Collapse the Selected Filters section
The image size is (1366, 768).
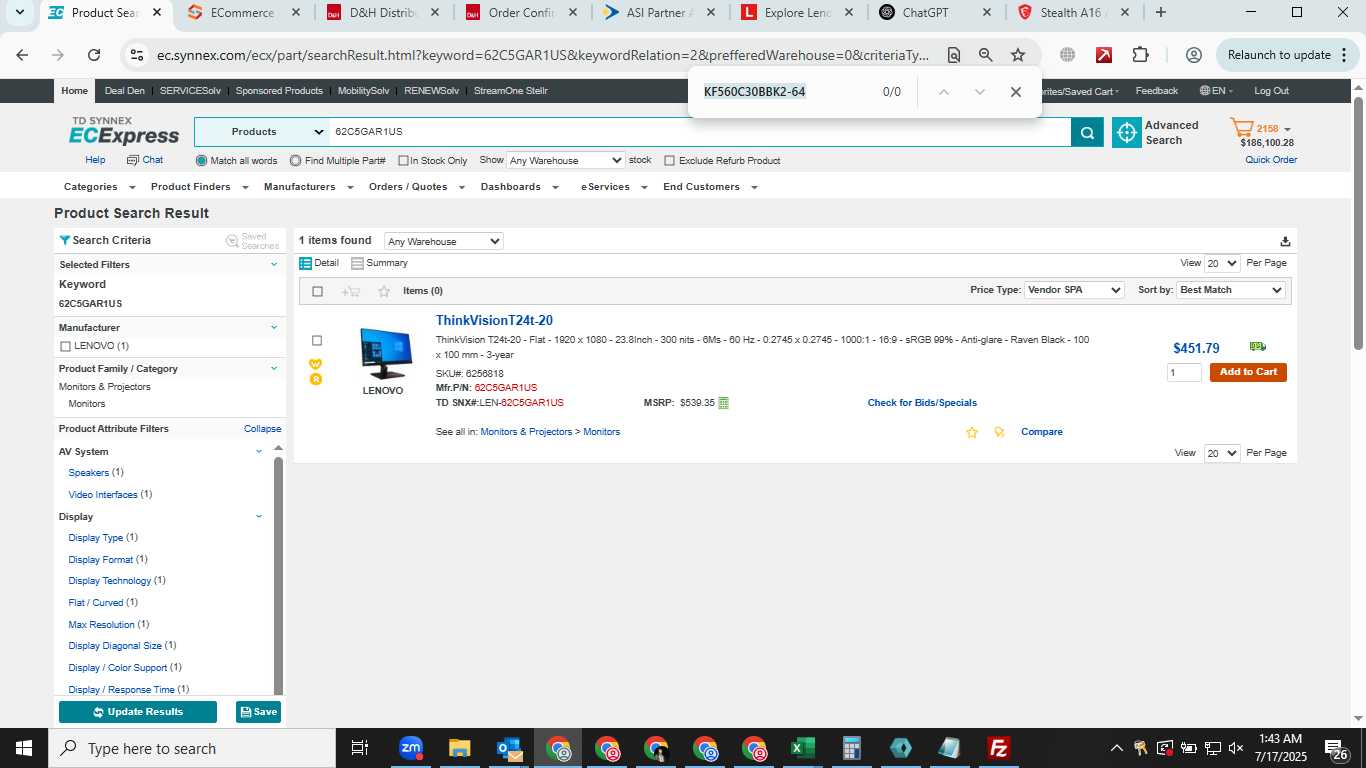point(274,264)
